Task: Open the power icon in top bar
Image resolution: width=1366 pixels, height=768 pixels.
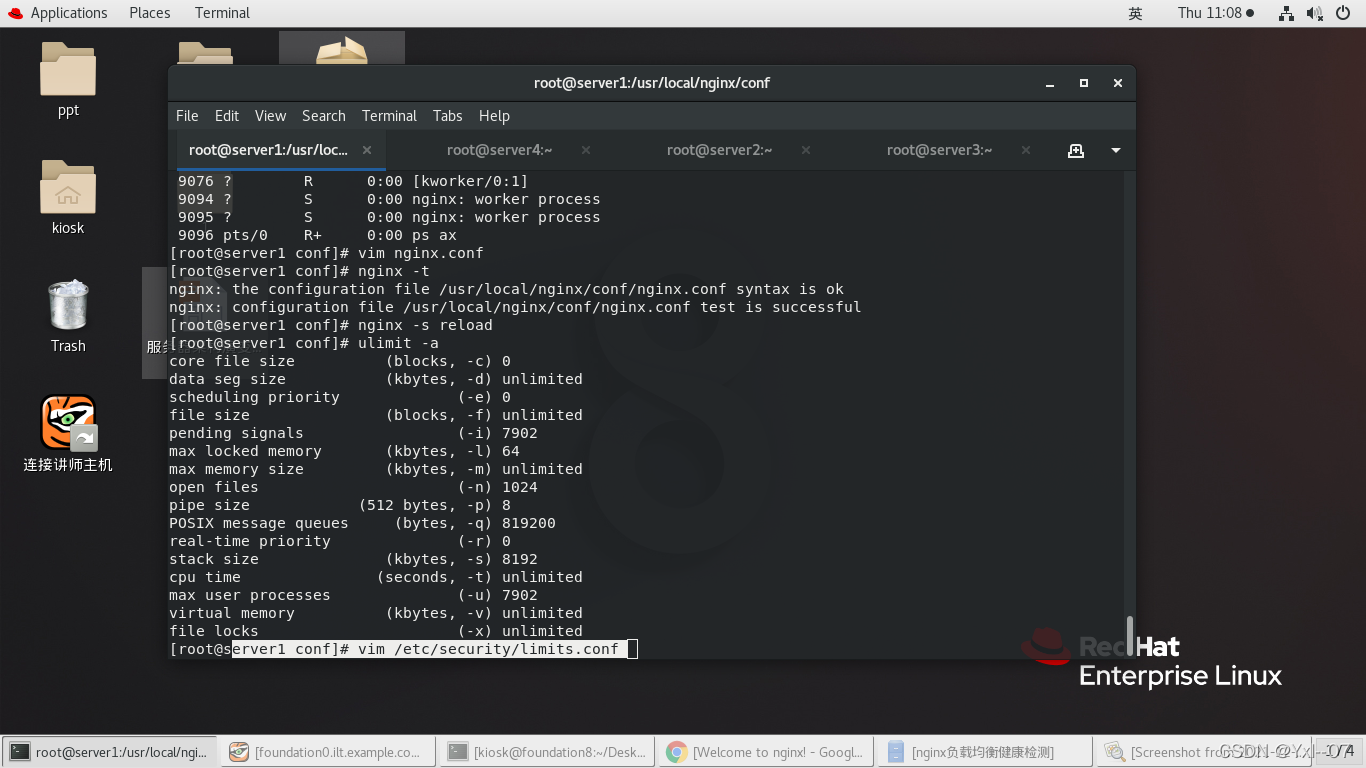Action: click(x=1343, y=13)
